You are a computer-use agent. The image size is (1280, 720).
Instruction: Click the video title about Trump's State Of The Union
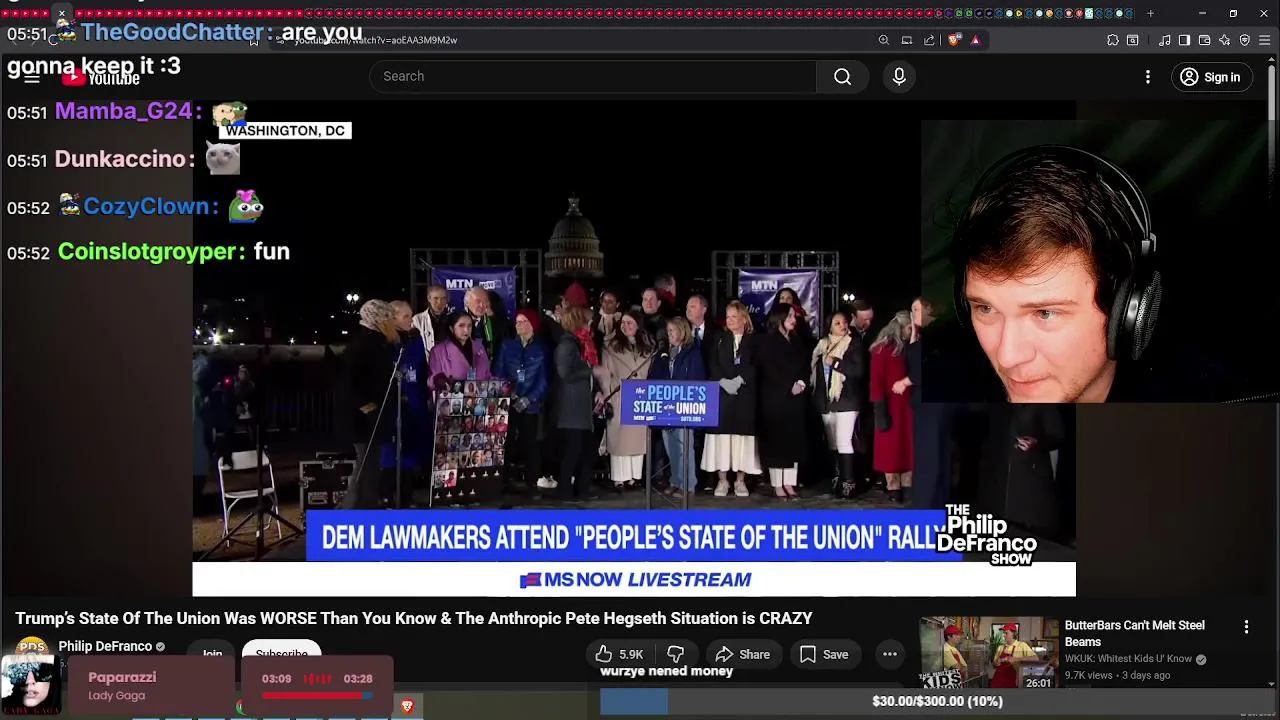414,618
